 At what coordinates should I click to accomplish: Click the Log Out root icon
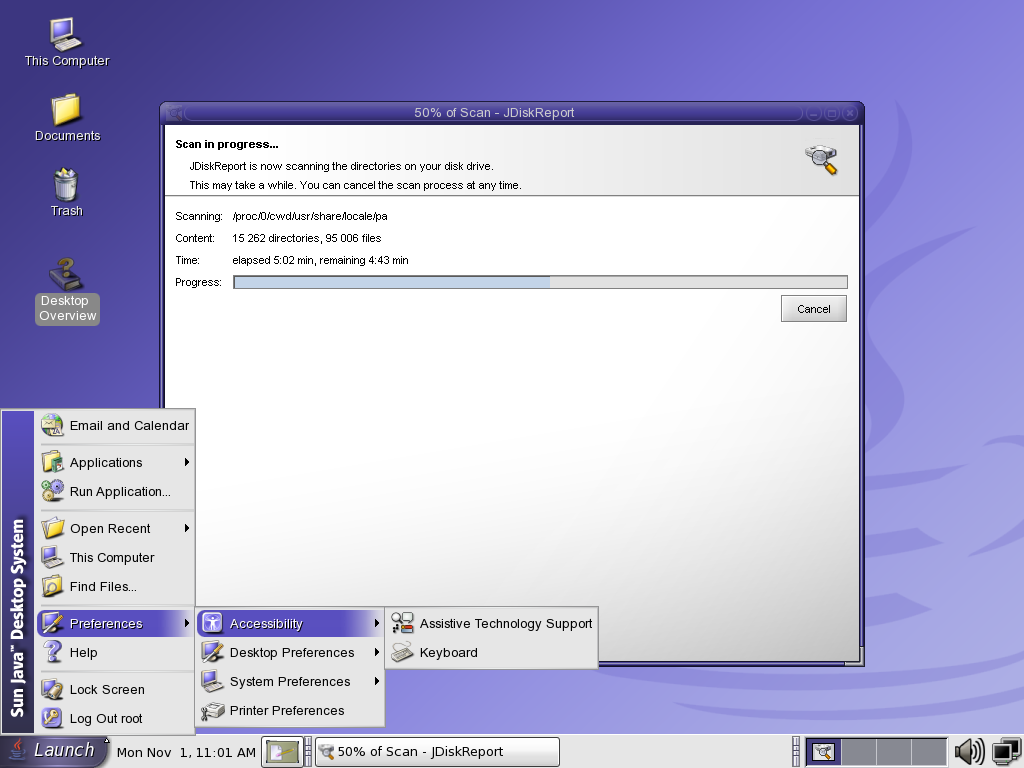52,718
